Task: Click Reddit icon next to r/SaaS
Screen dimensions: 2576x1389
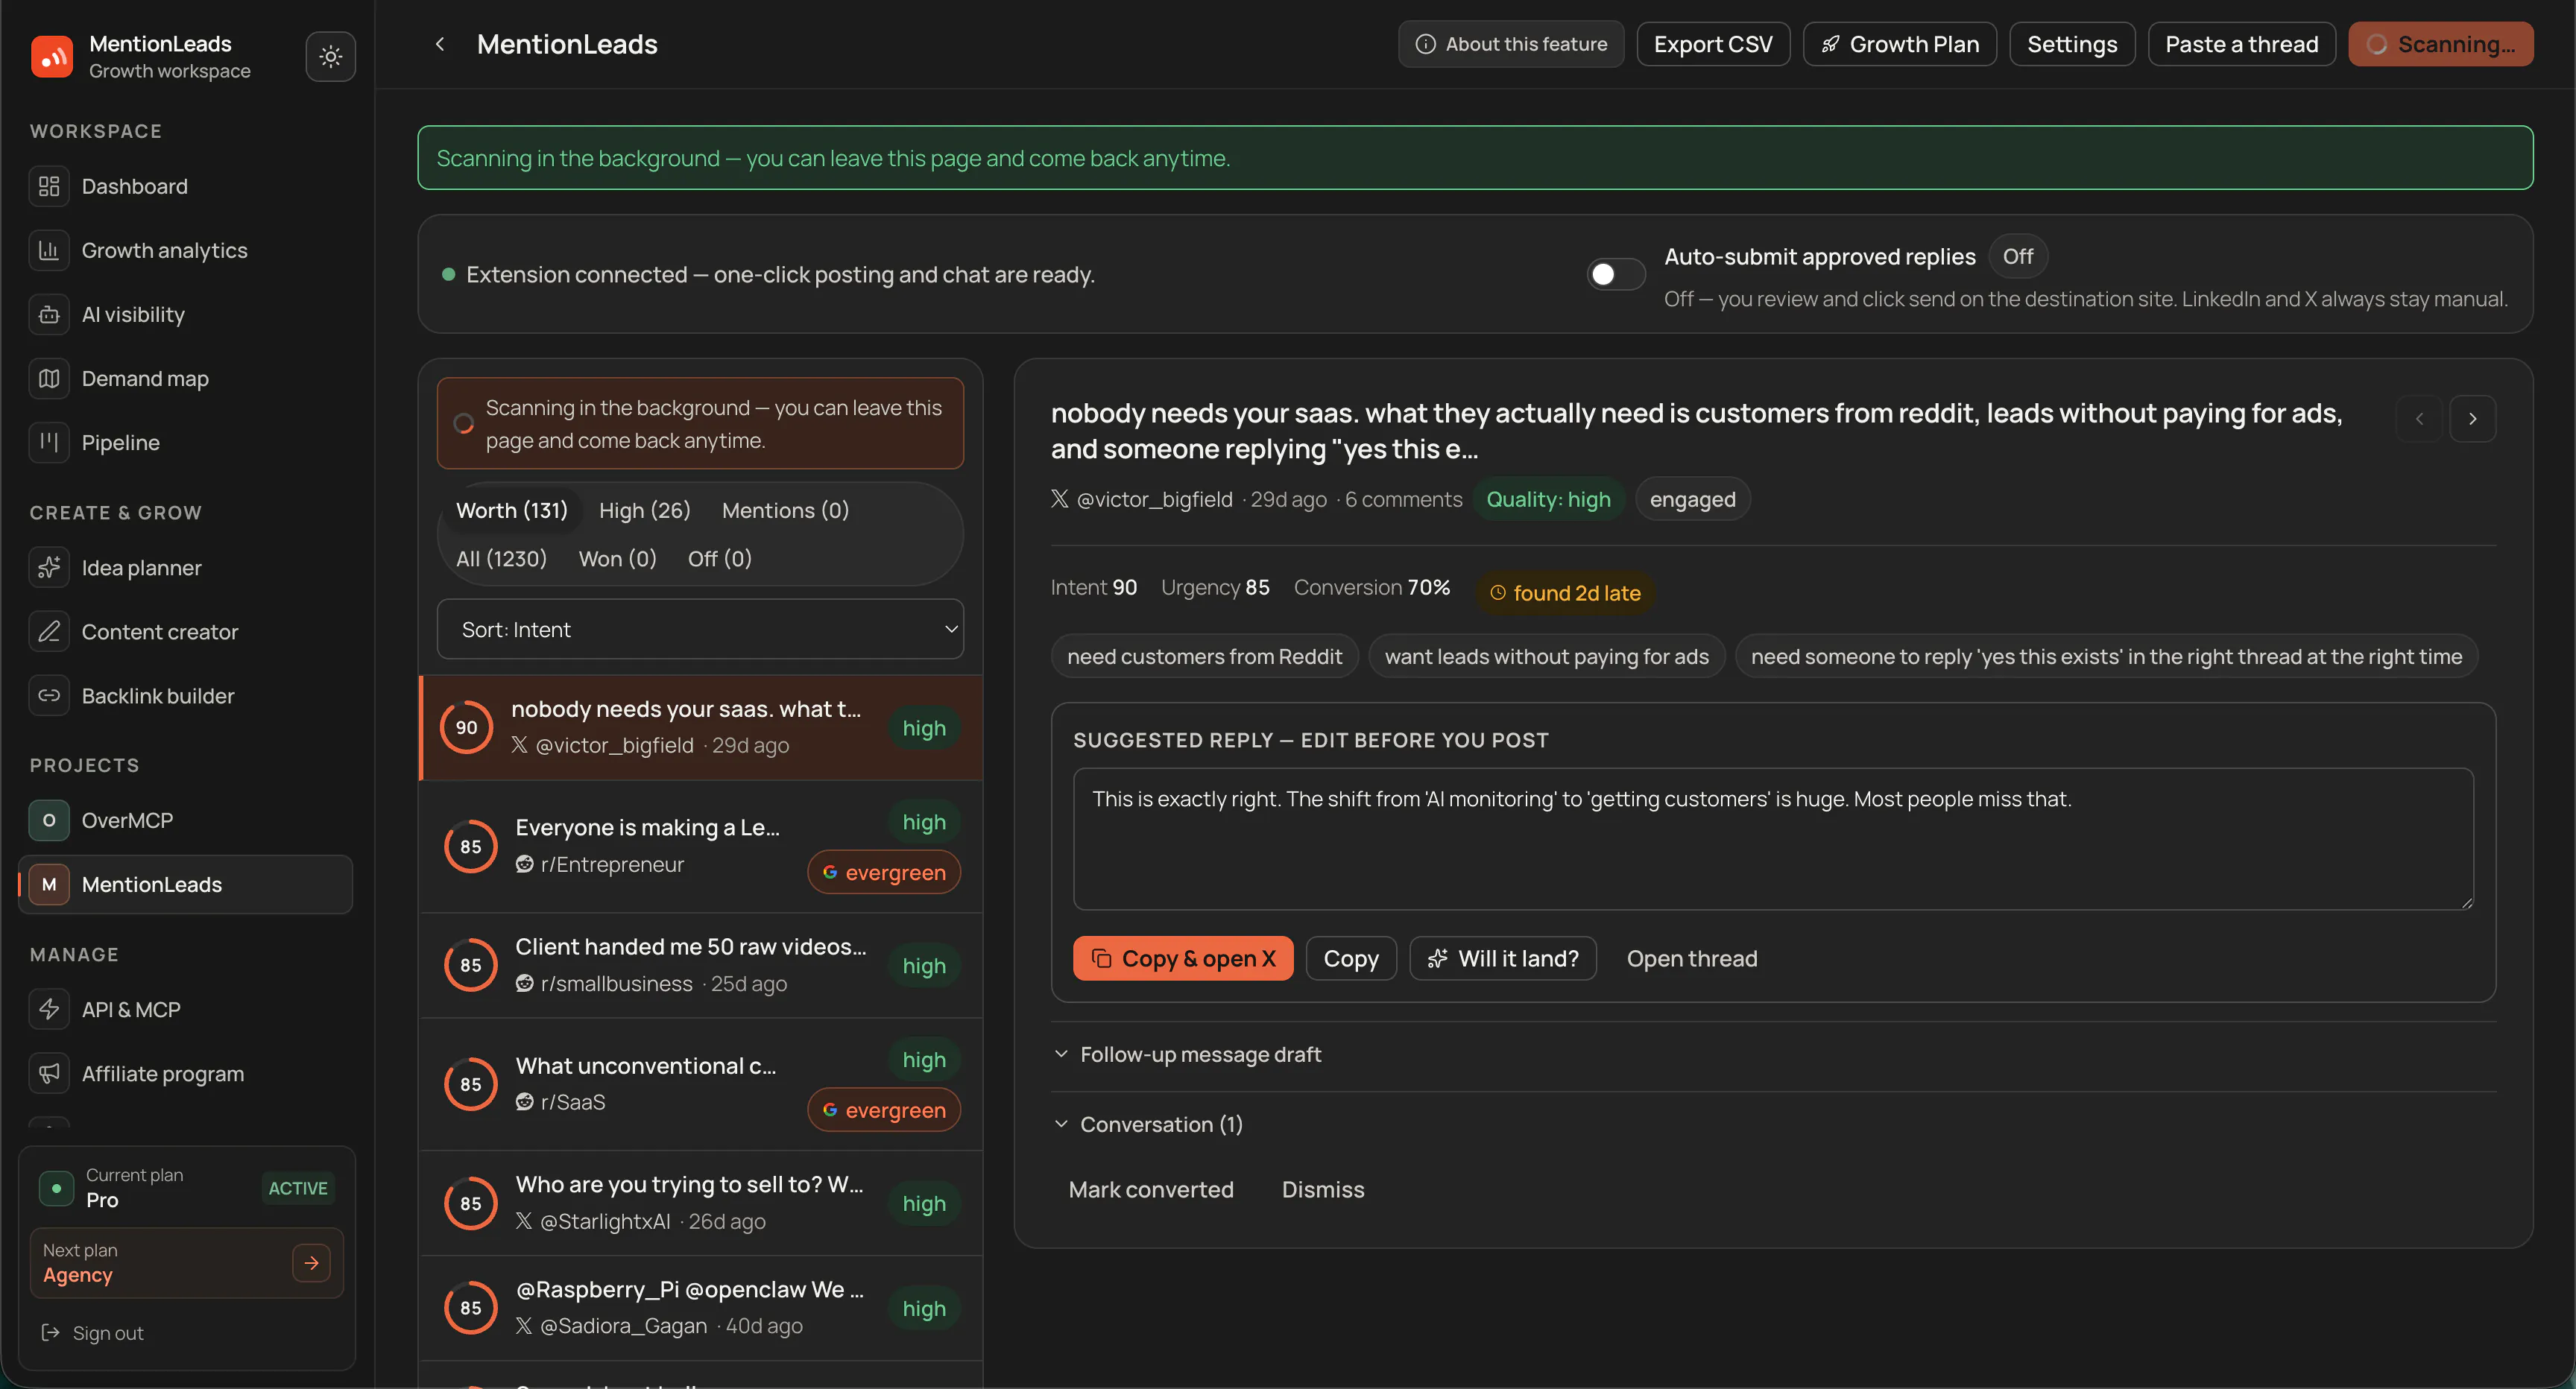Action: (524, 1101)
